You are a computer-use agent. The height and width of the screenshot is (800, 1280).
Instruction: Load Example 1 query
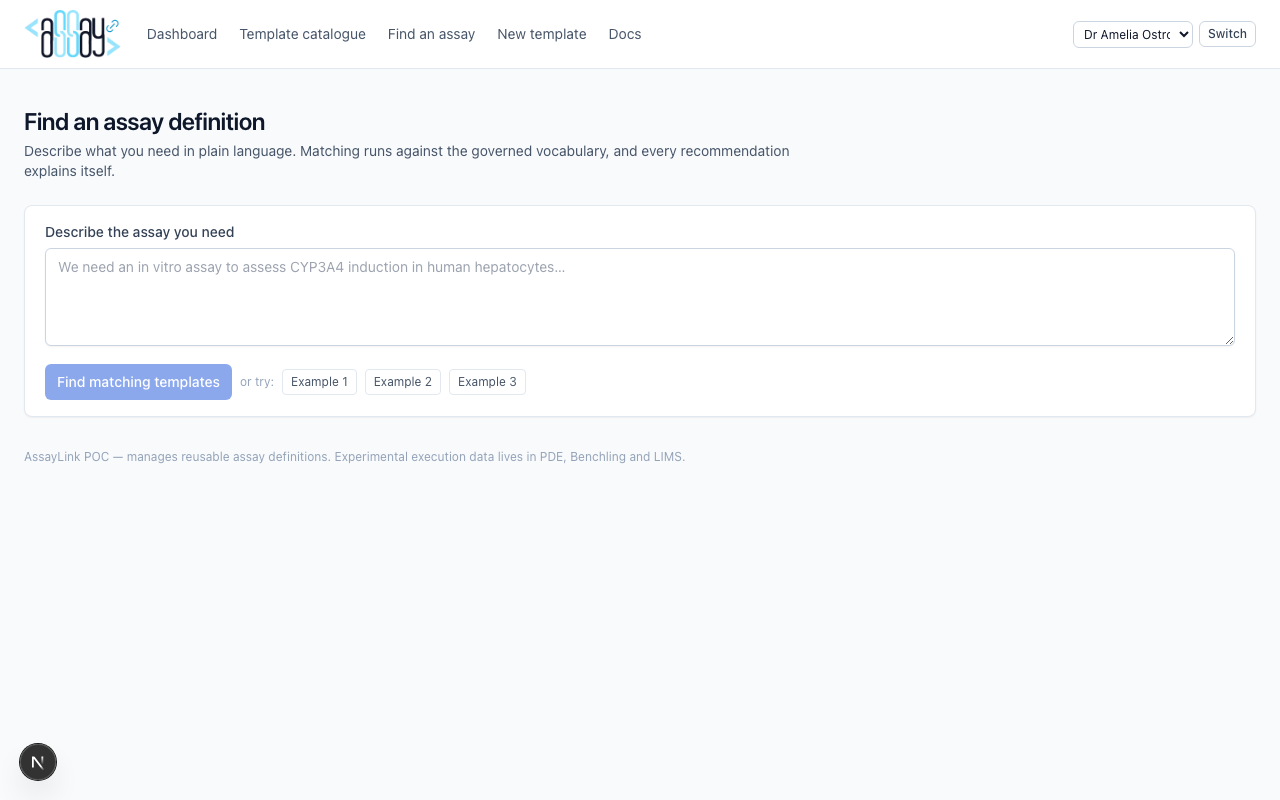(x=319, y=382)
